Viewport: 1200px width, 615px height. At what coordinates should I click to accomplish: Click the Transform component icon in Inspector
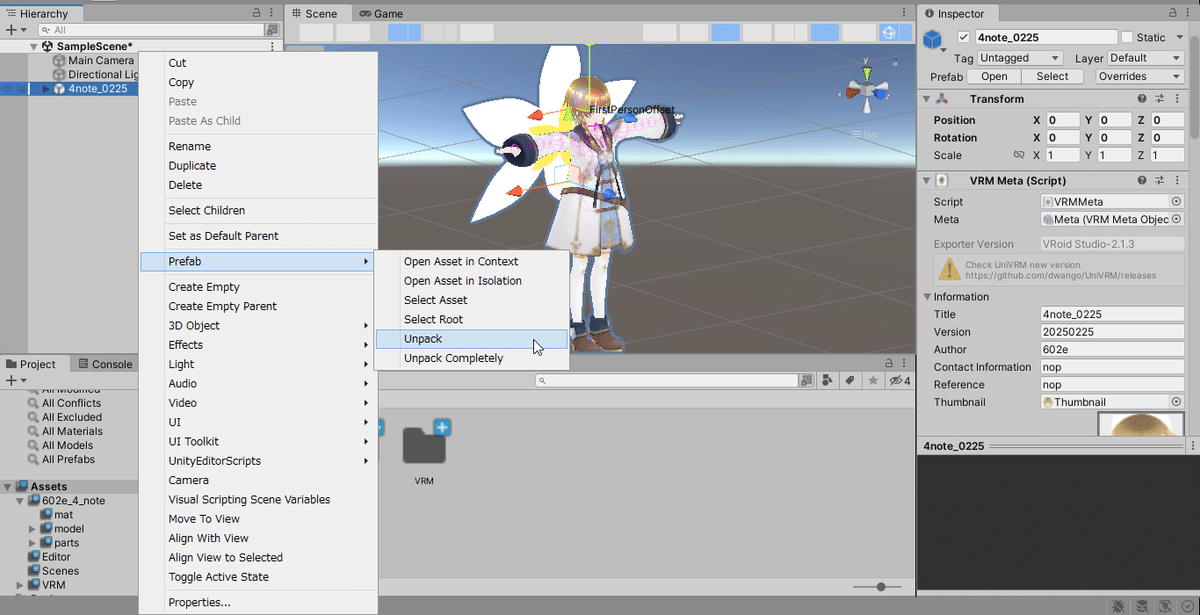click(x=942, y=97)
